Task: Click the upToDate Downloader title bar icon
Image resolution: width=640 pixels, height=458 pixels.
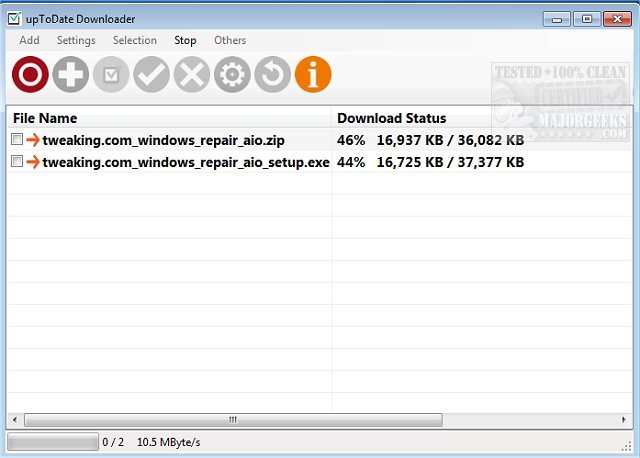Action: pos(14,19)
